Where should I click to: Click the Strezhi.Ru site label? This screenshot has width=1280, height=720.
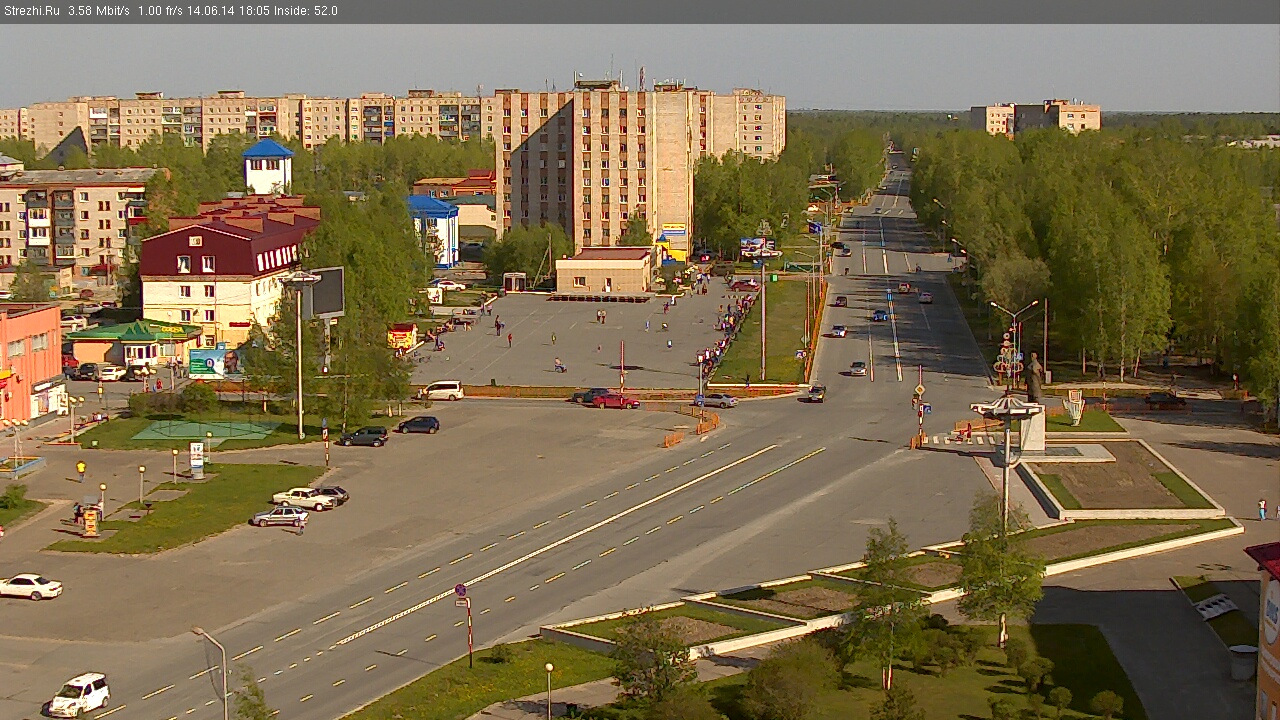coord(32,11)
